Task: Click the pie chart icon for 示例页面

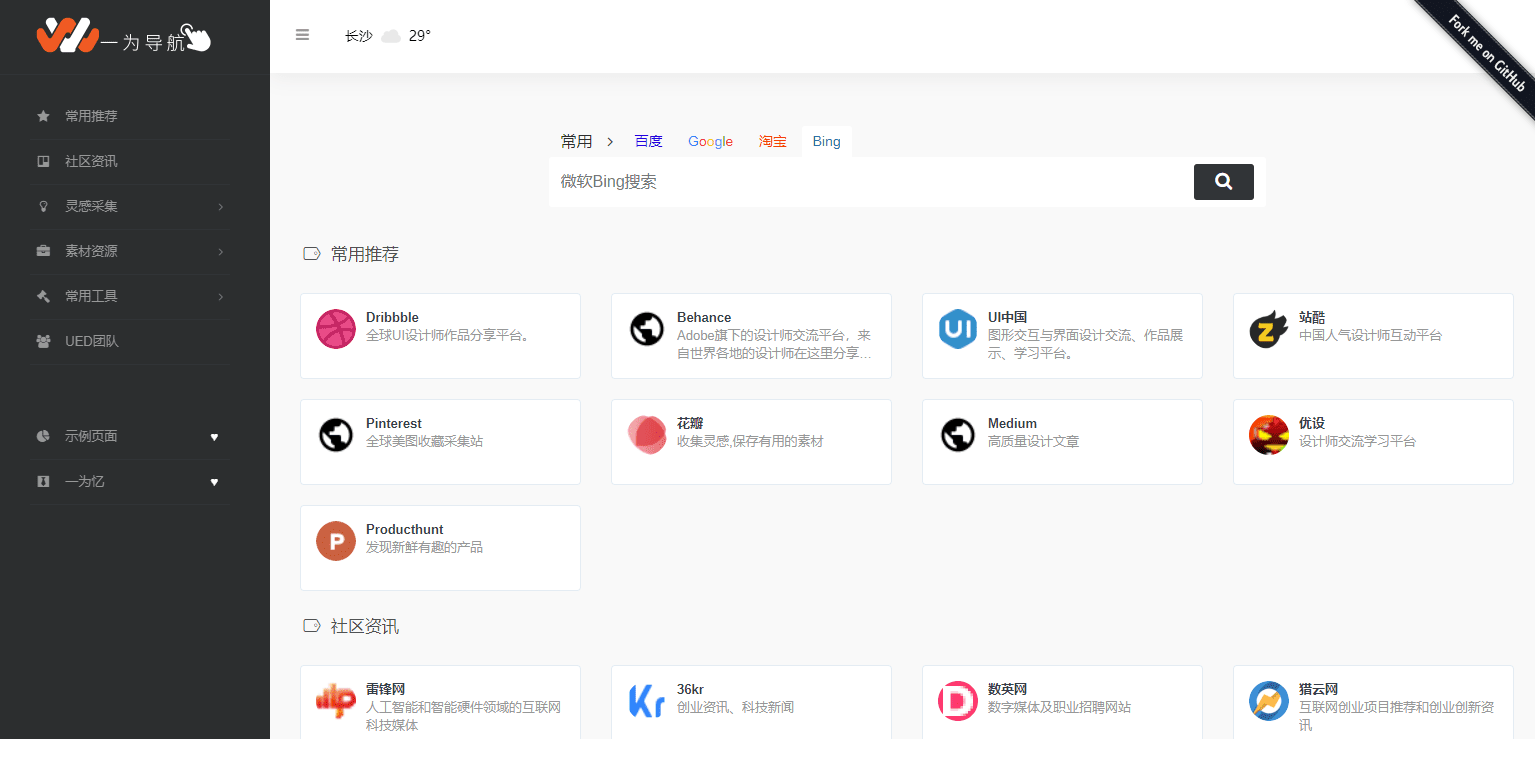Action: [43, 436]
